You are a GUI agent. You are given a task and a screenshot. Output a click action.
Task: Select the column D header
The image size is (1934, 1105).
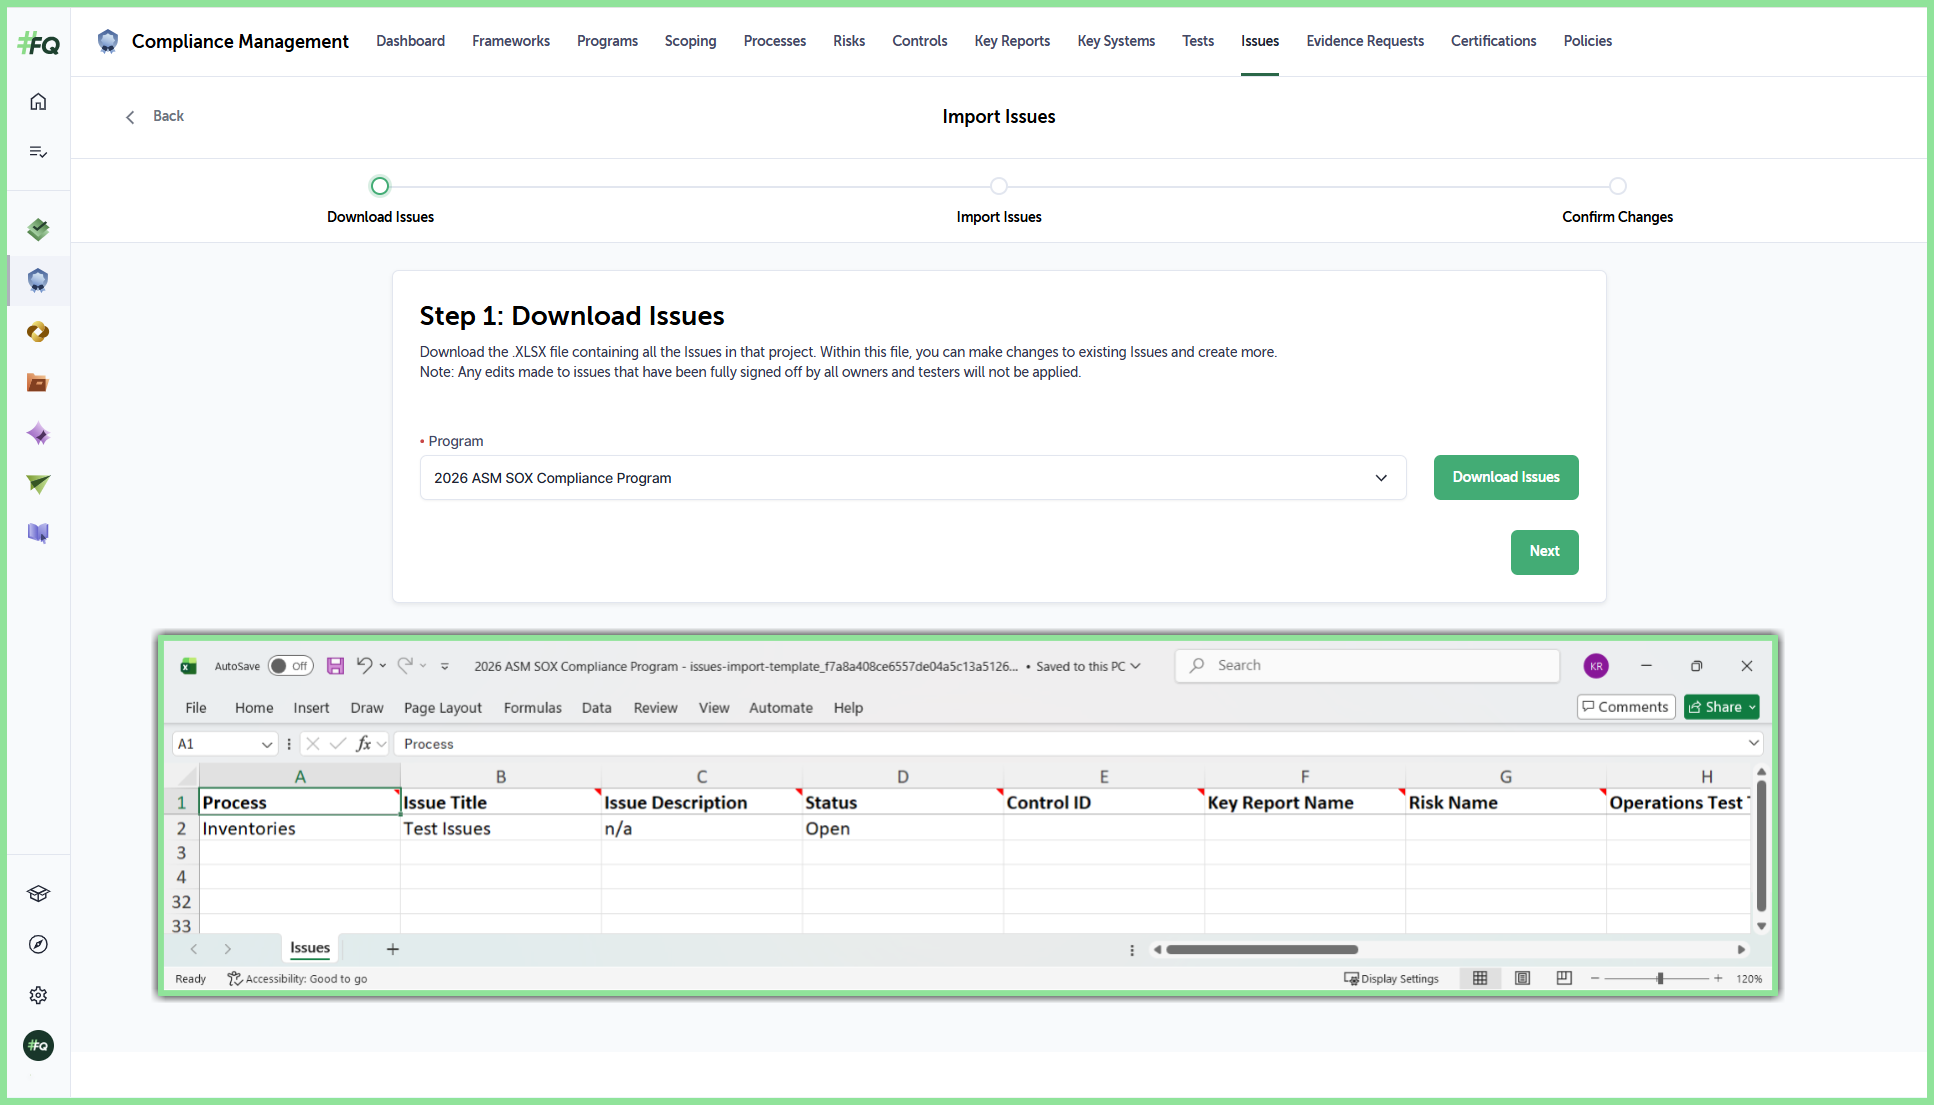point(903,777)
